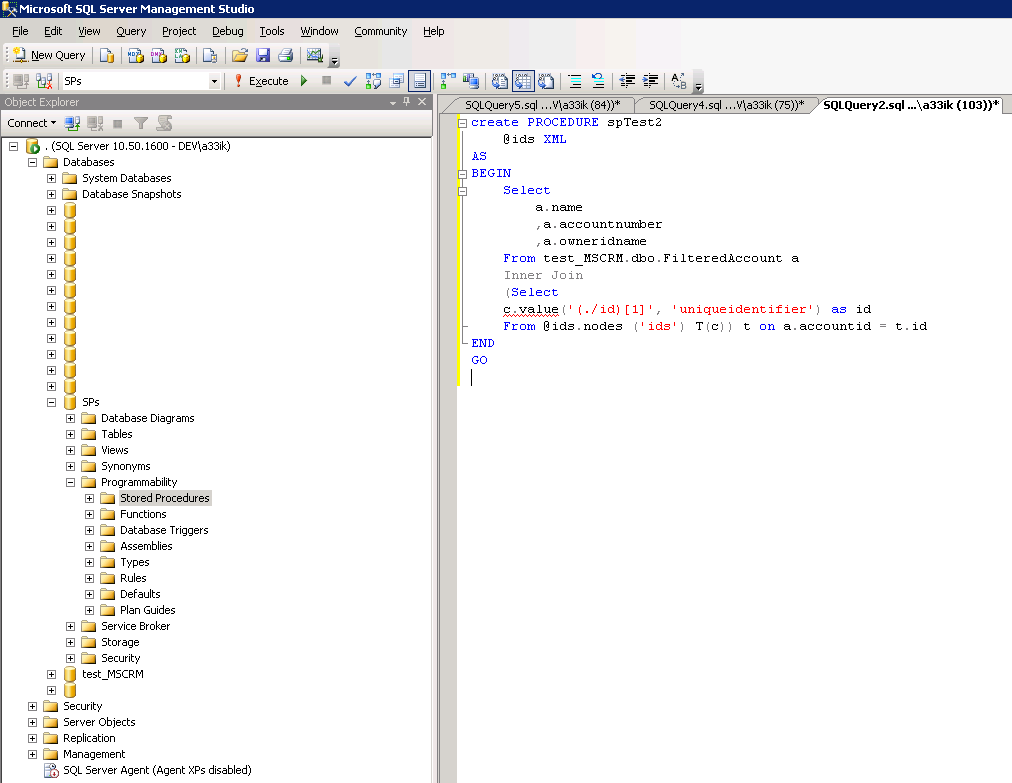
Task: Click the Object Explorer script icon
Action: 164,123
